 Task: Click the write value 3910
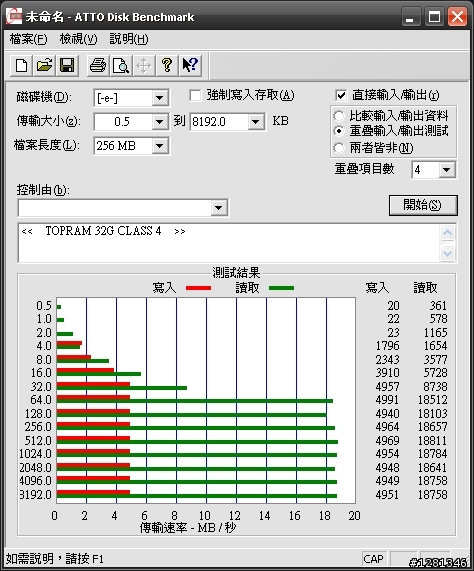(x=388, y=373)
